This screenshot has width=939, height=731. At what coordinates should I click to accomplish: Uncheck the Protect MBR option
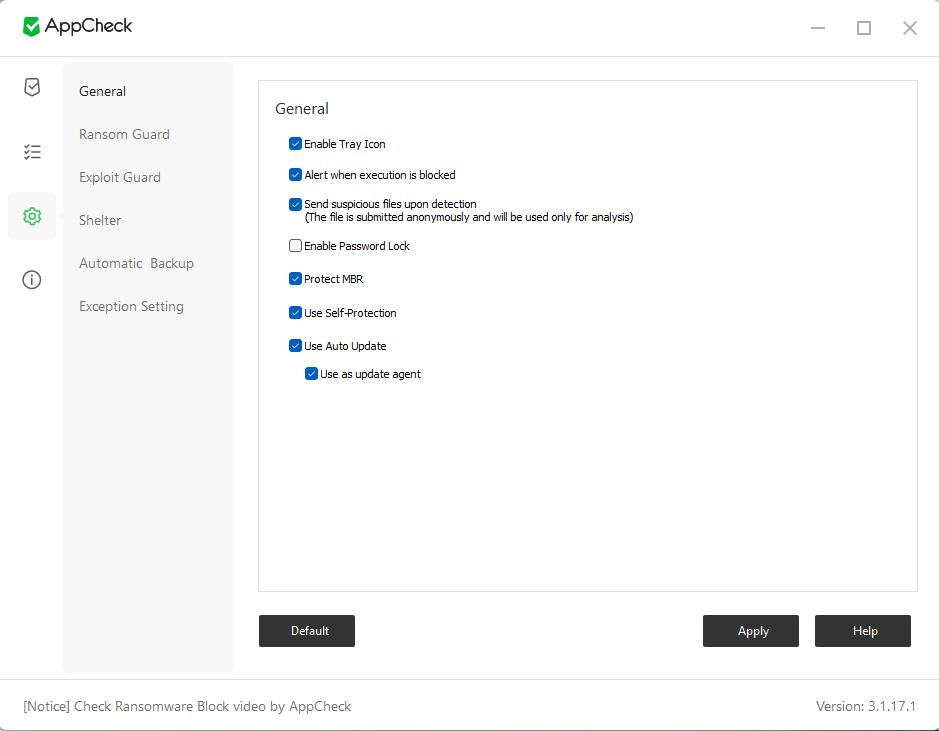click(295, 279)
